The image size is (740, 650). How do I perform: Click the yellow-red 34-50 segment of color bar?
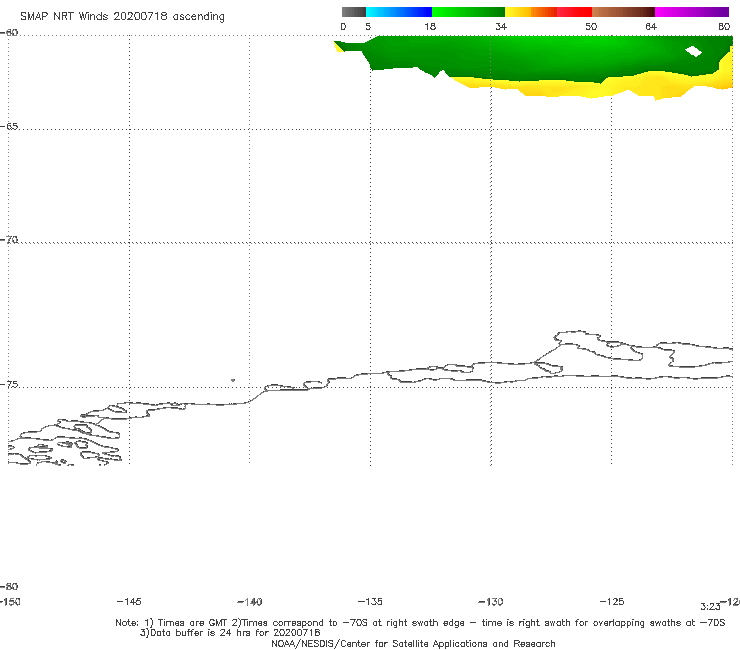[x=548, y=12]
